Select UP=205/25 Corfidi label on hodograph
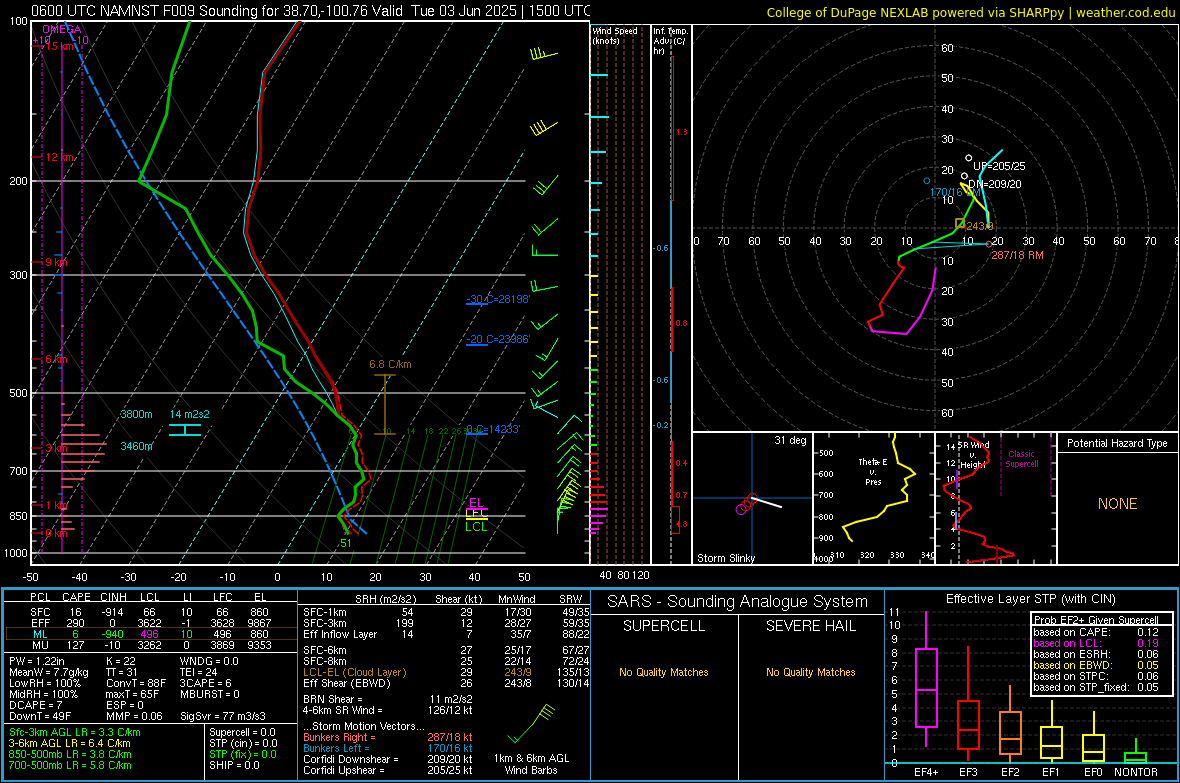This screenshot has width=1180, height=783. coord(999,166)
